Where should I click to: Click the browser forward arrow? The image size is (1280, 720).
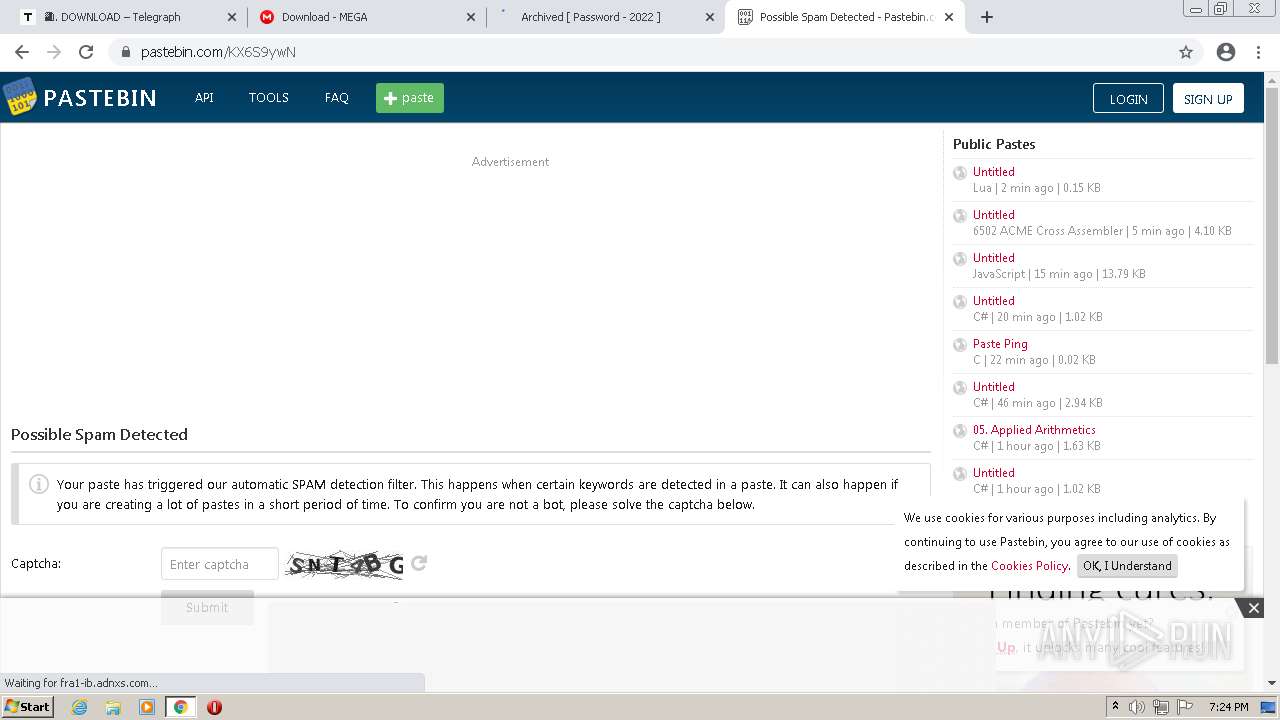(54, 52)
